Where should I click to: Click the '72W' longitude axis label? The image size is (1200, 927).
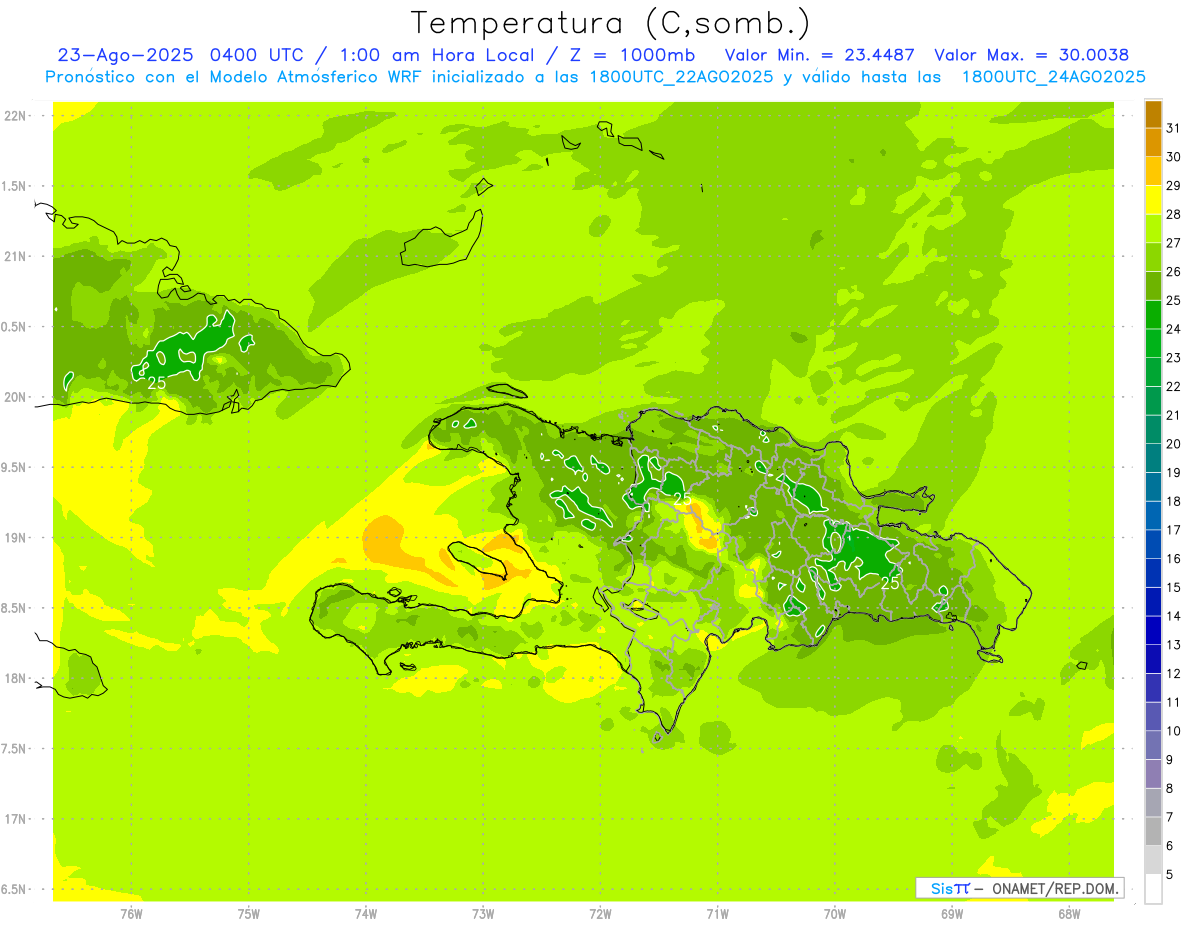pyautogui.click(x=600, y=913)
